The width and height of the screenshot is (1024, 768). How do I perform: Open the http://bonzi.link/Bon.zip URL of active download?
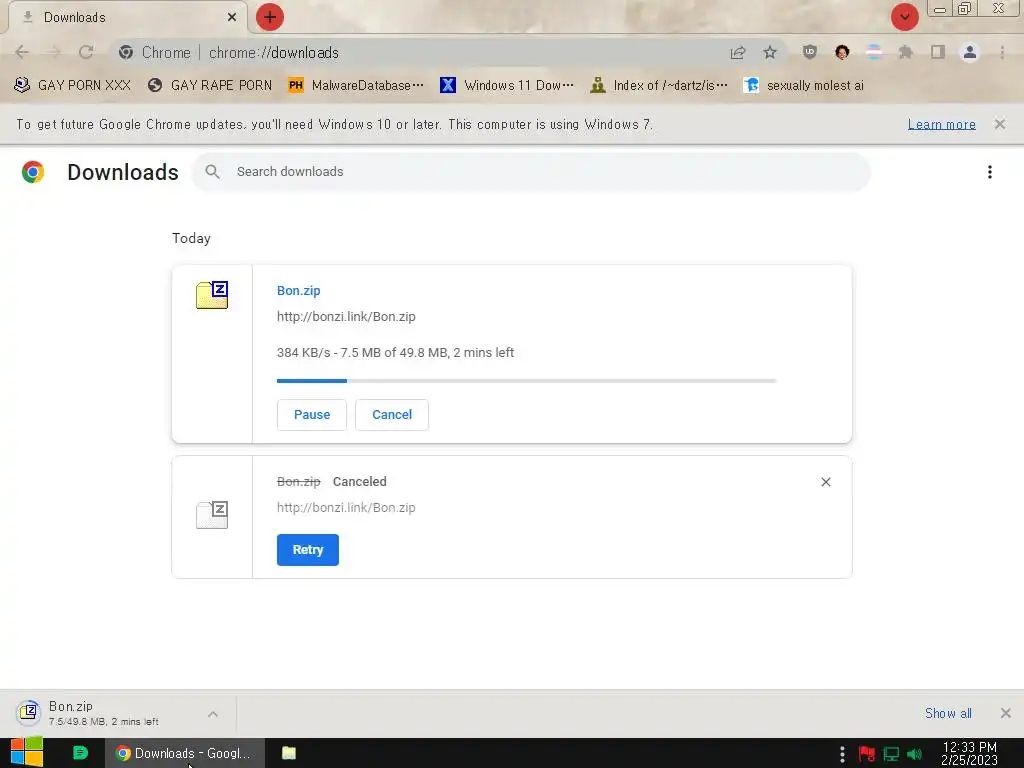pos(346,317)
